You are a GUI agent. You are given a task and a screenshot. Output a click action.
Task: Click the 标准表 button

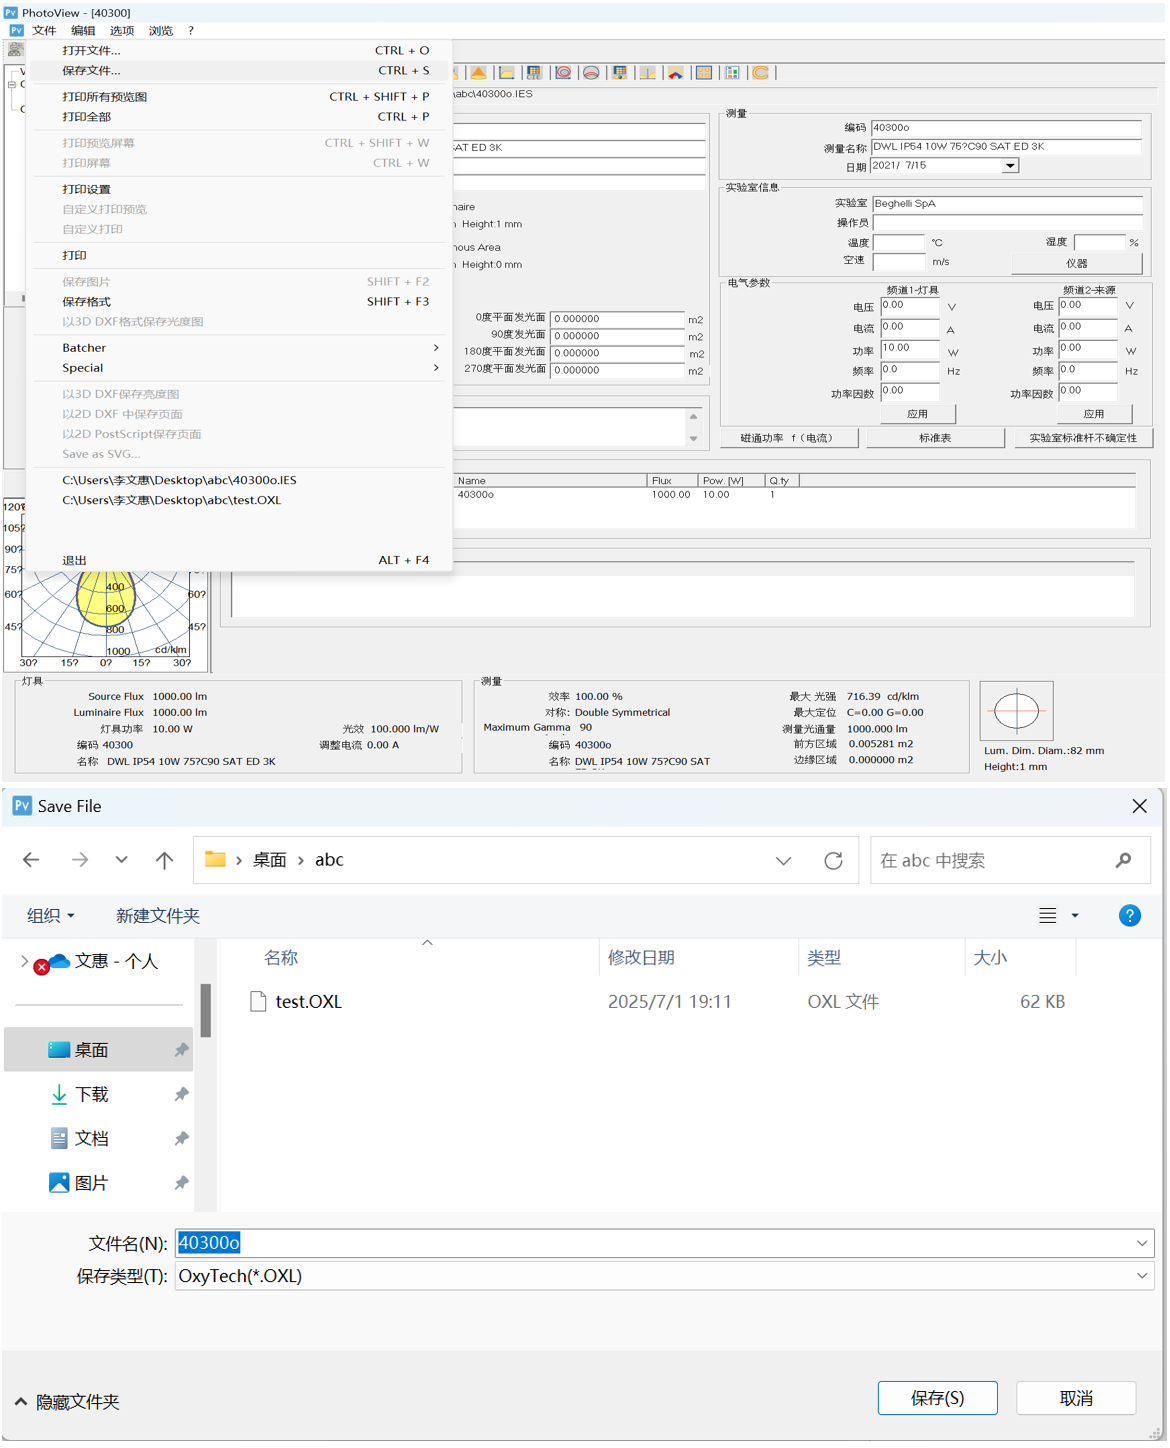934,438
